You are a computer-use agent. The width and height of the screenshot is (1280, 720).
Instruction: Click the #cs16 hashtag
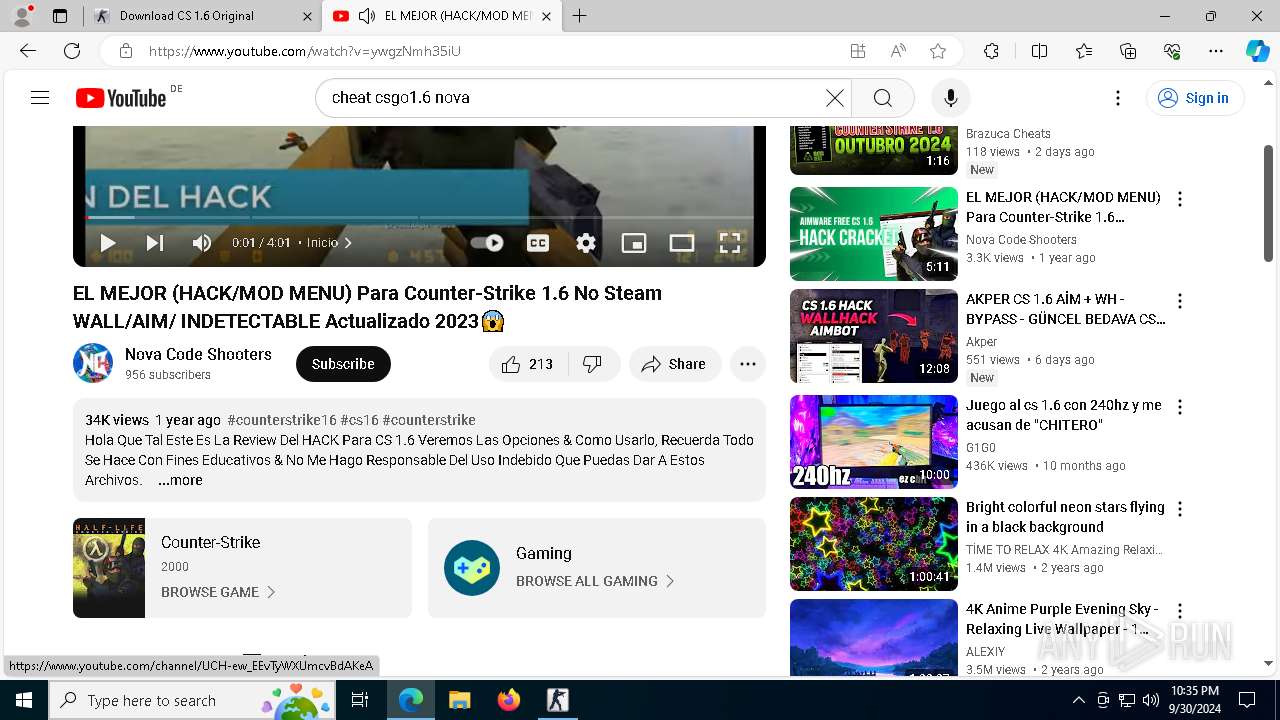[x=359, y=420]
